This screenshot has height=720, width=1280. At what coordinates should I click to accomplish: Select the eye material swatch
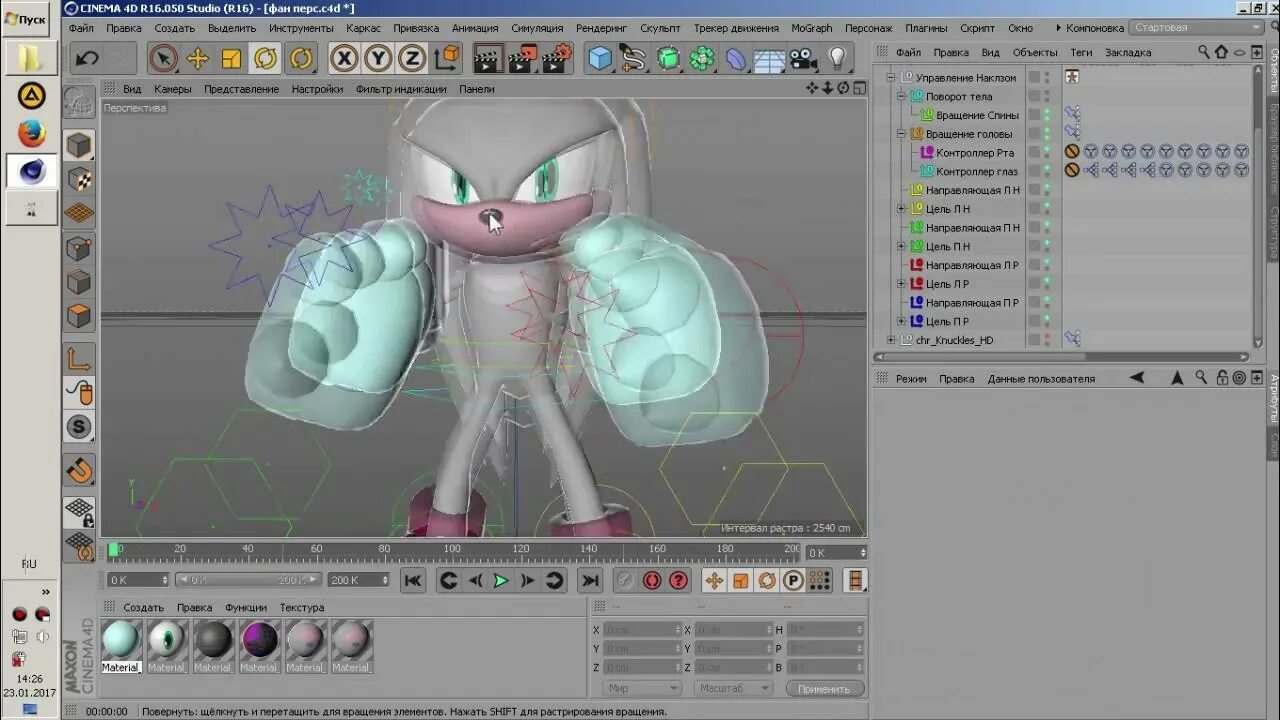pyautogui.click(x=167, y=640)
